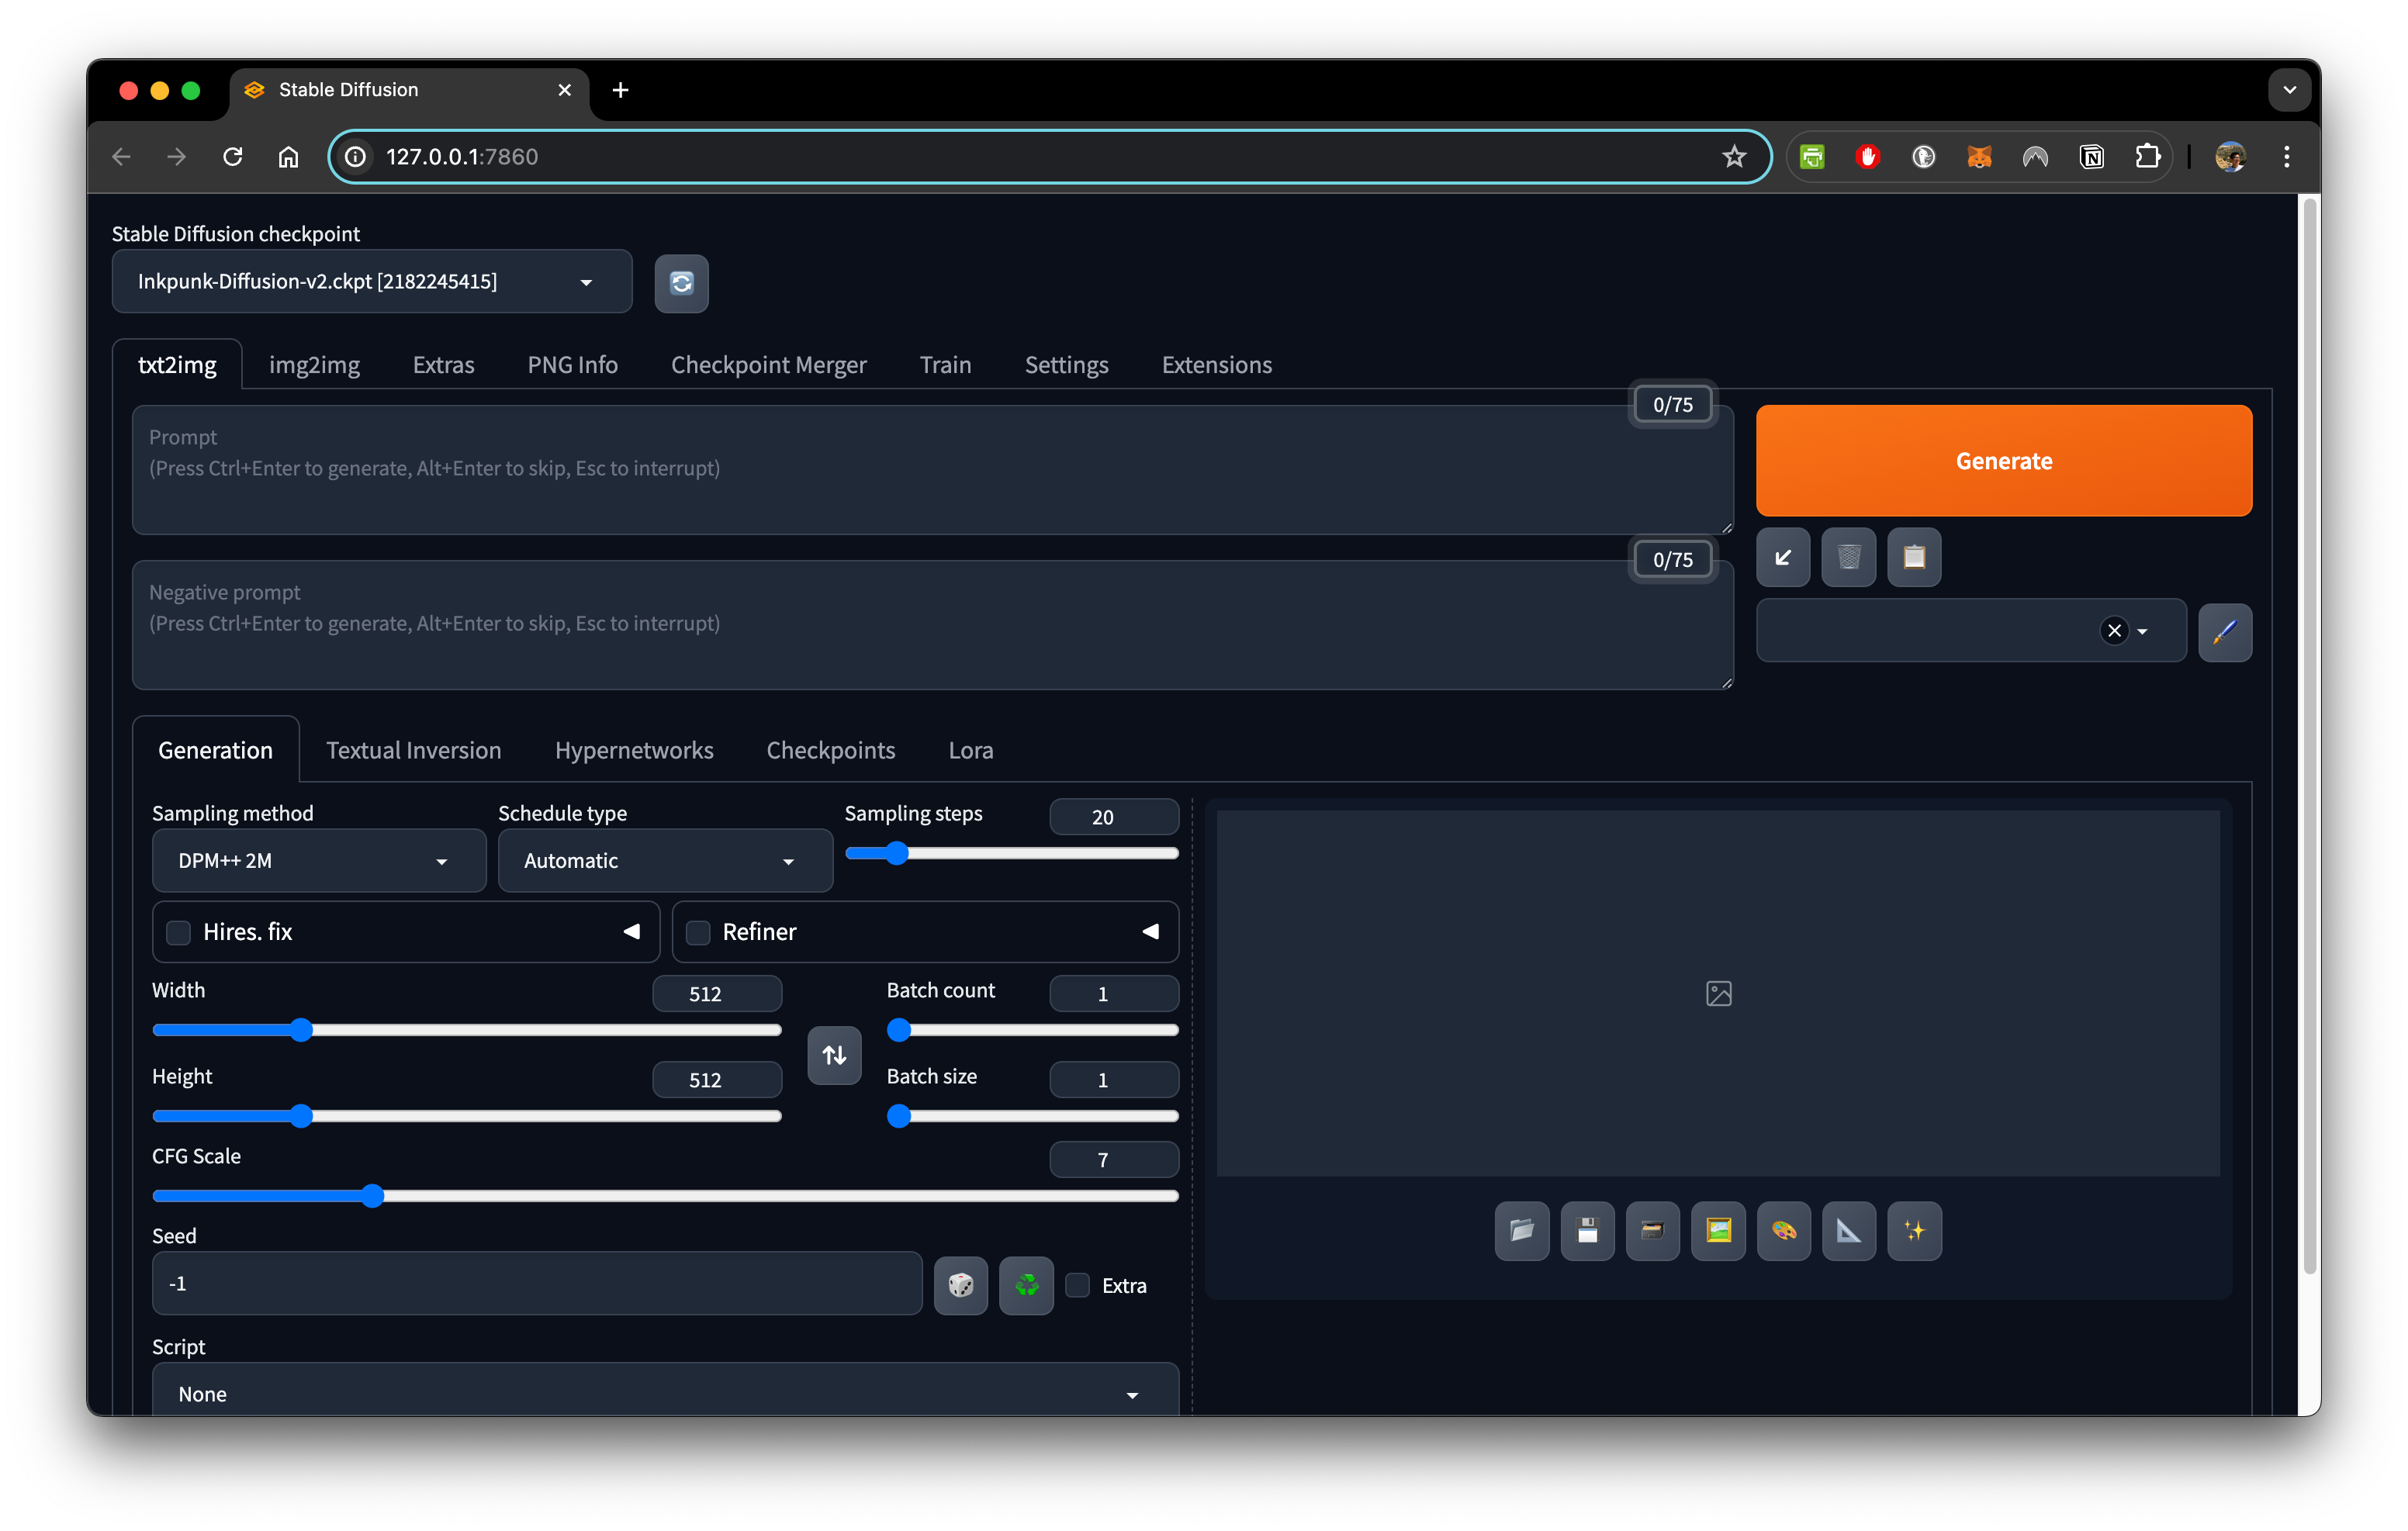The height and width of the screenshot is (1531, 2408).
Task: Click the pen icon to edit styles
Action: (x=2224, y=632)
